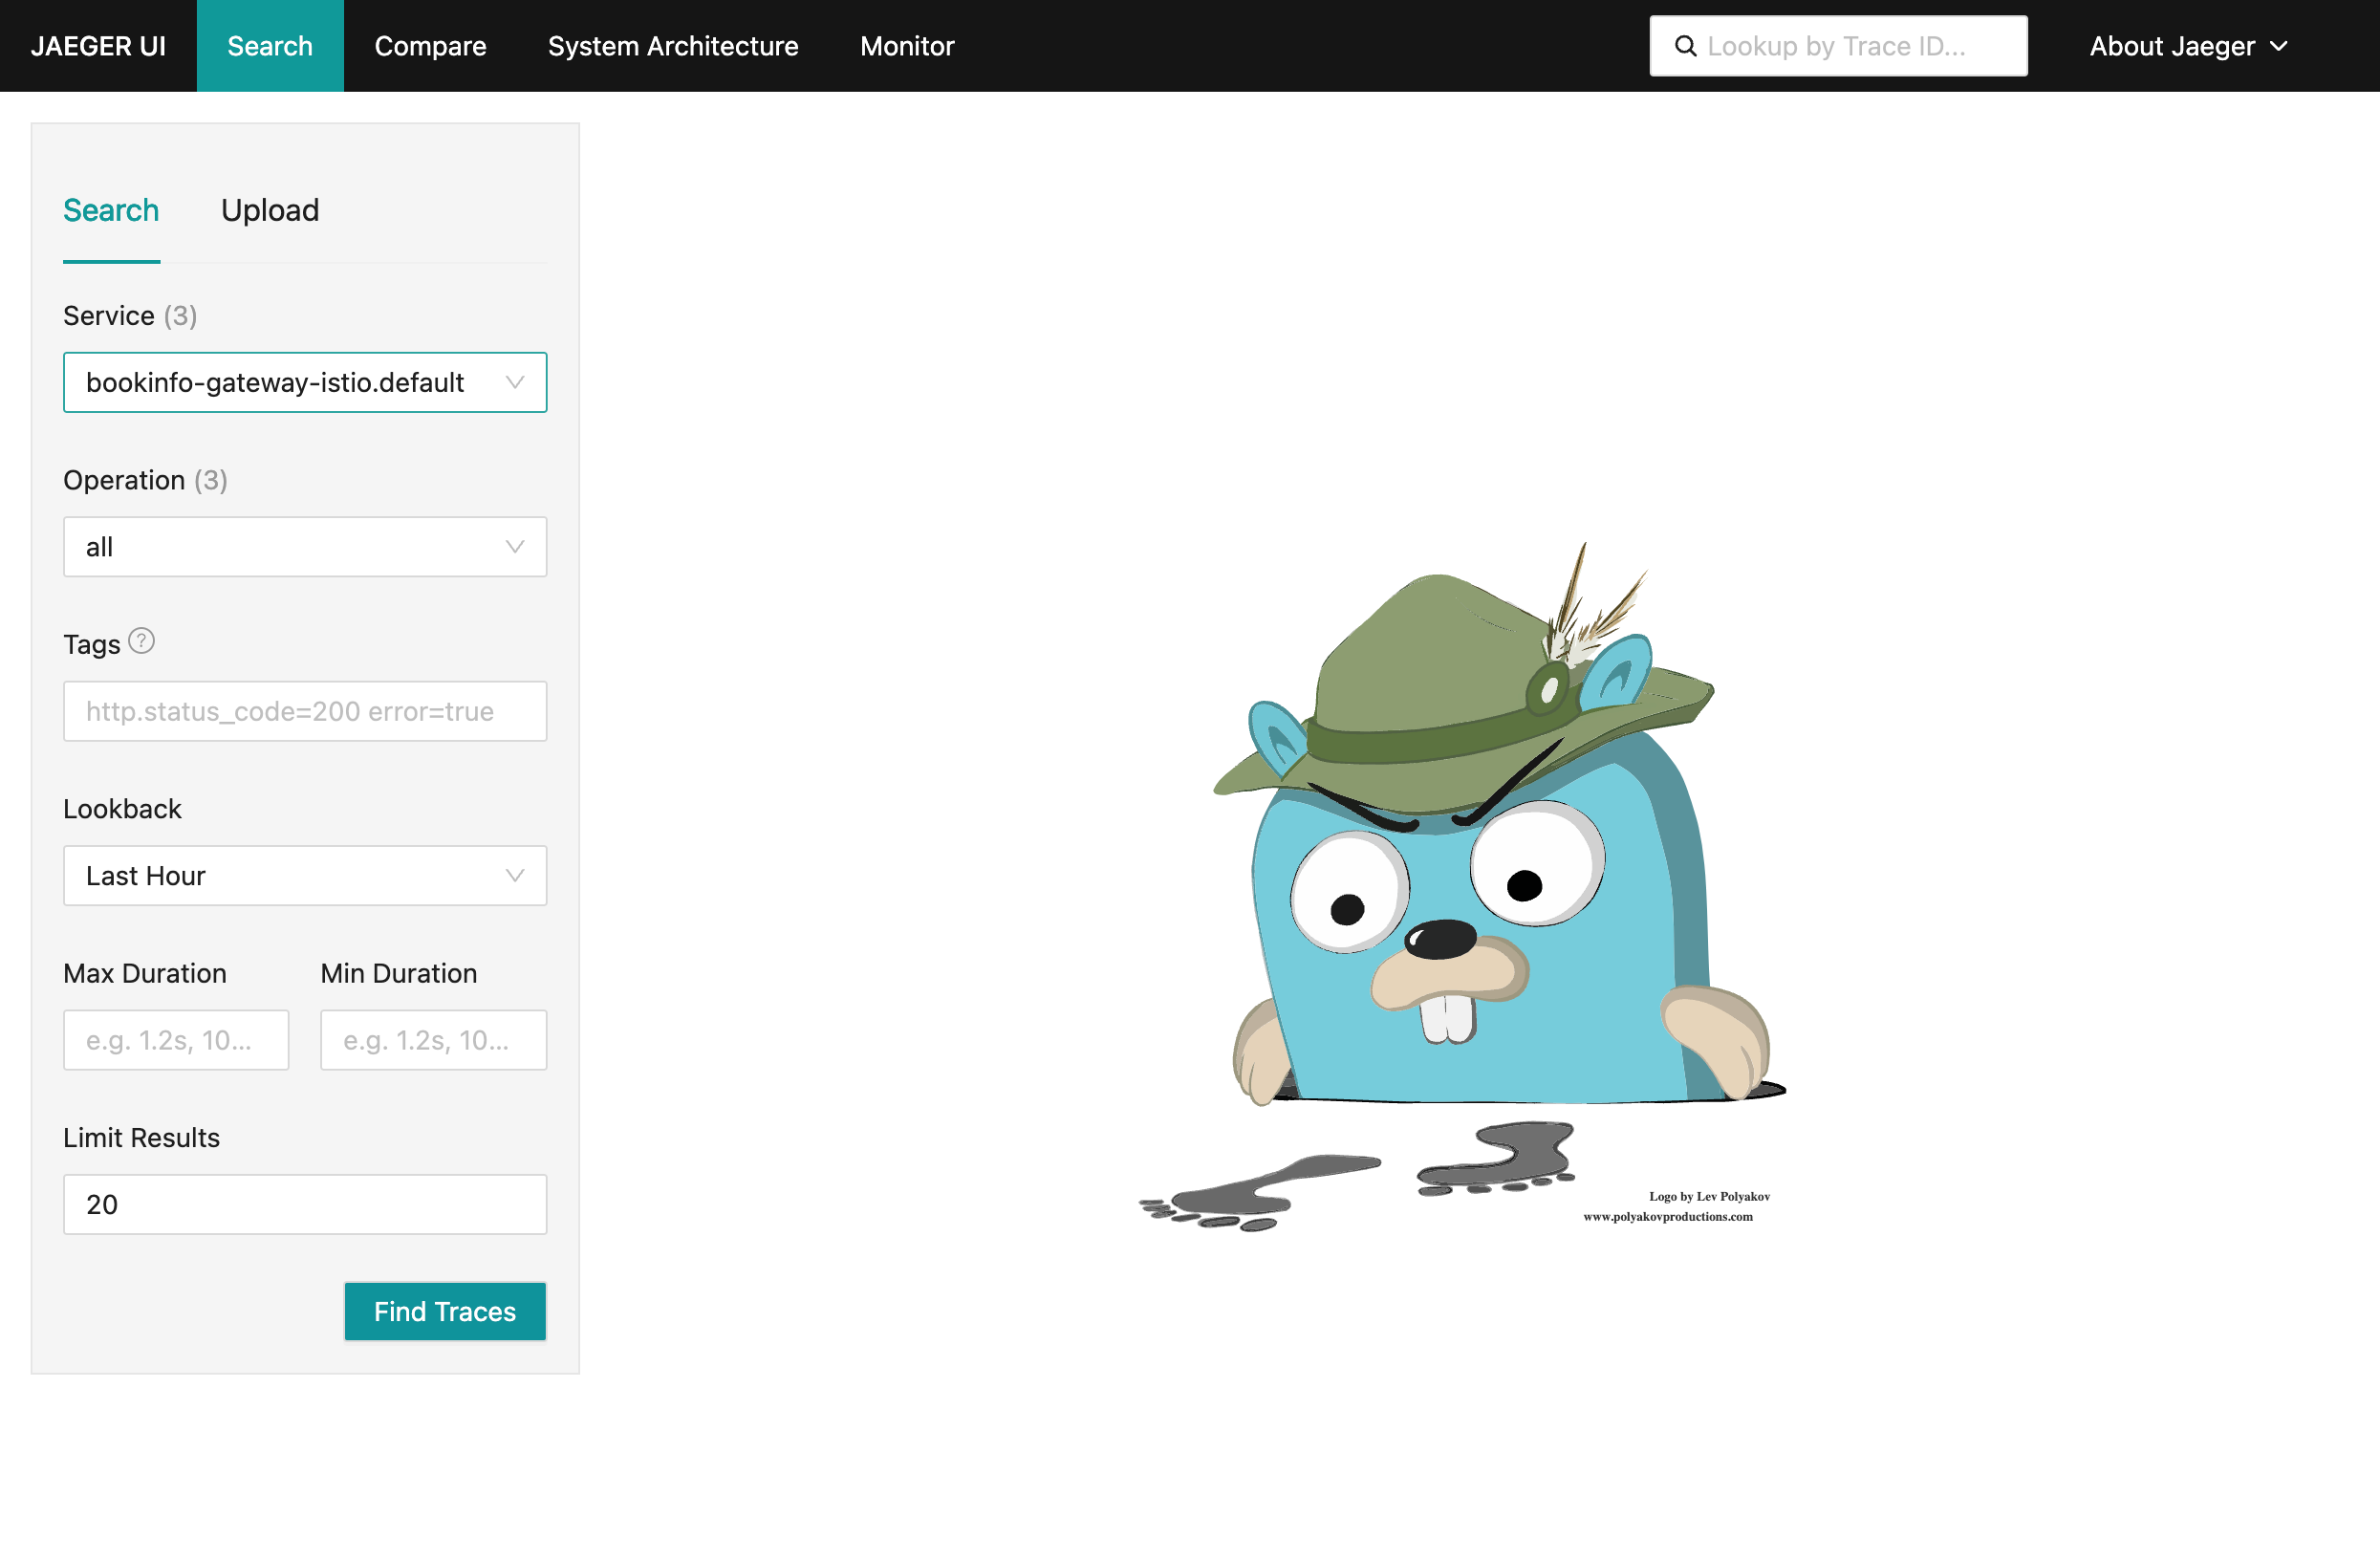The width and height of the screenshot is (2380, 1562).
Task: Click the JAEGER UI home link
Action: coord(98,46)
